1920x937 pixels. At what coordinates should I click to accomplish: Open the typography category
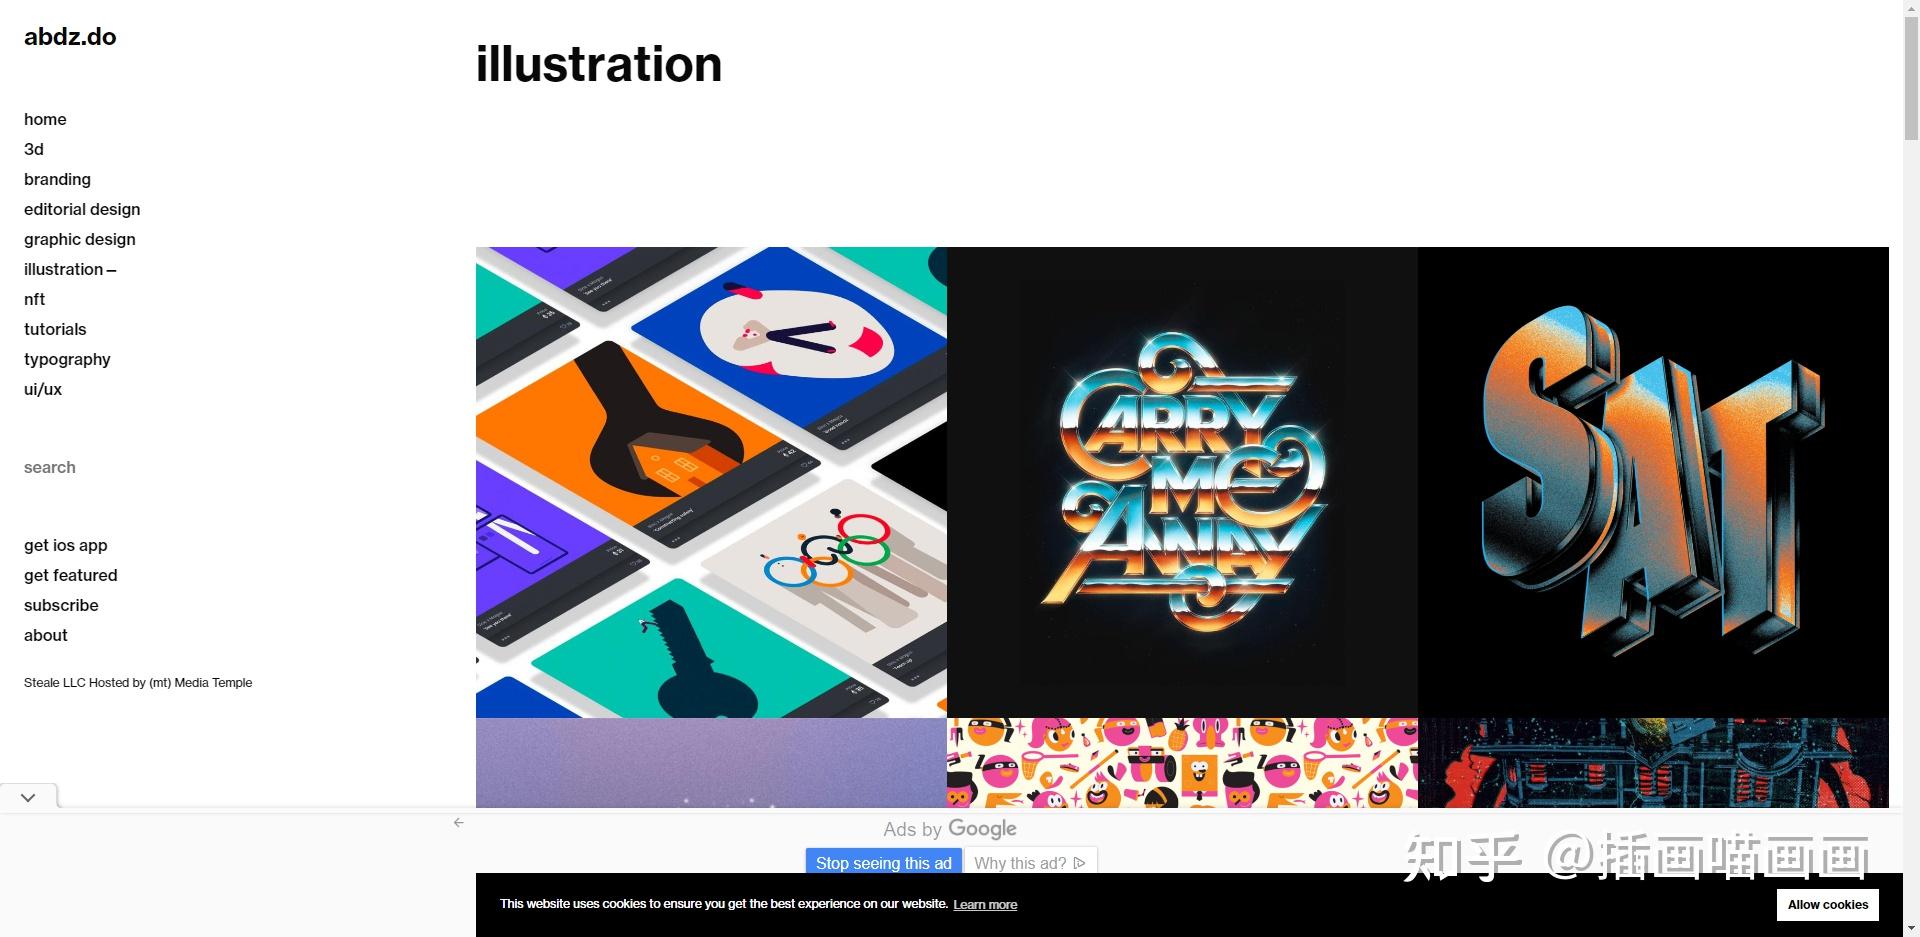pos(67,359)
